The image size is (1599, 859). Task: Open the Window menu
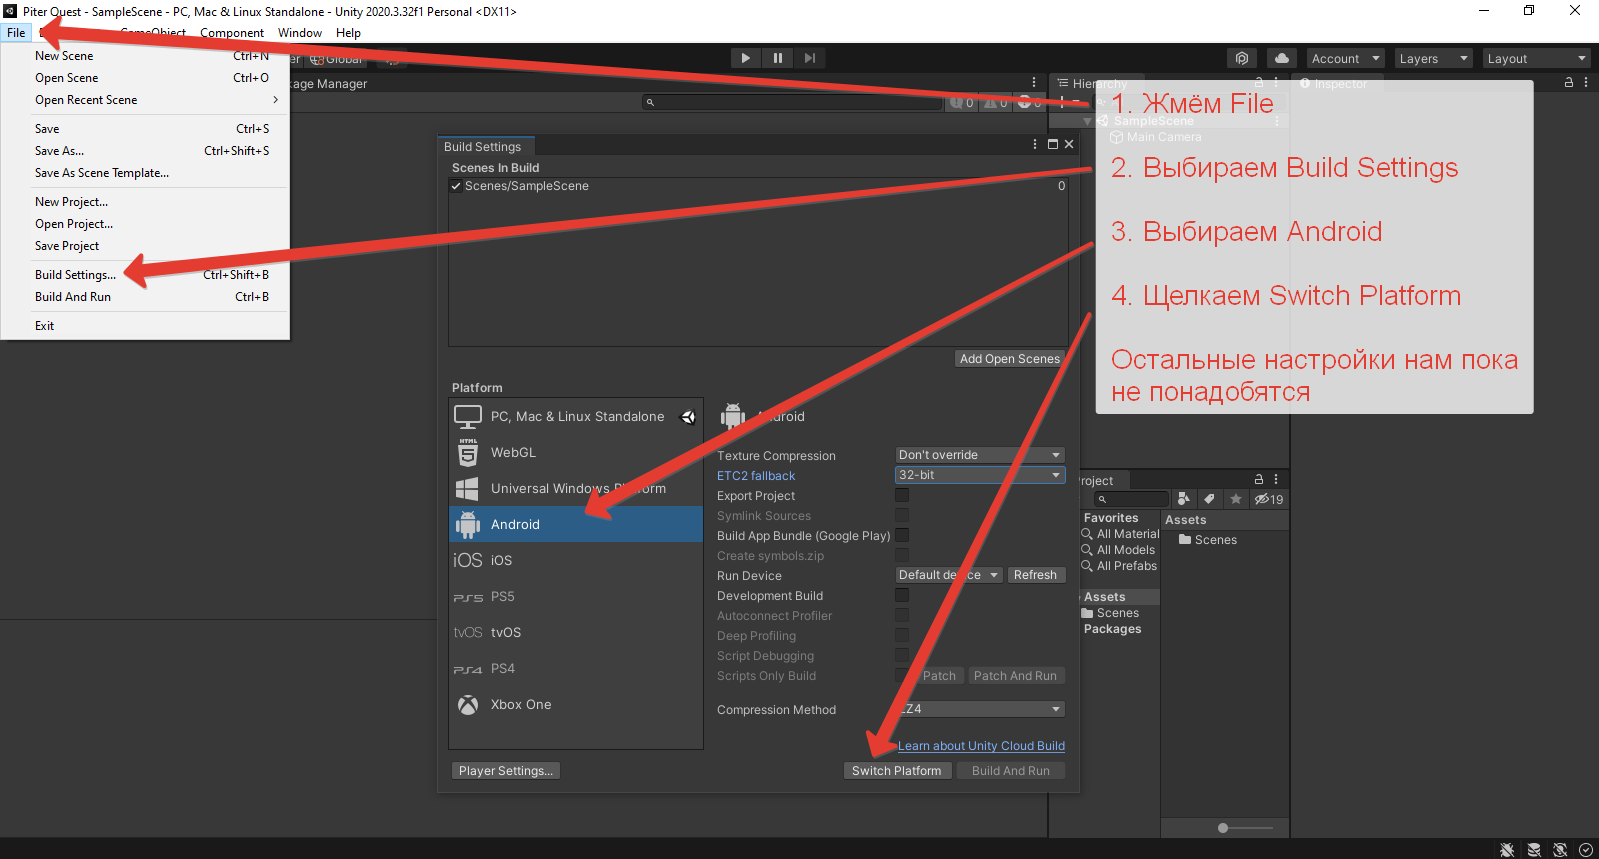pos(300,33)
